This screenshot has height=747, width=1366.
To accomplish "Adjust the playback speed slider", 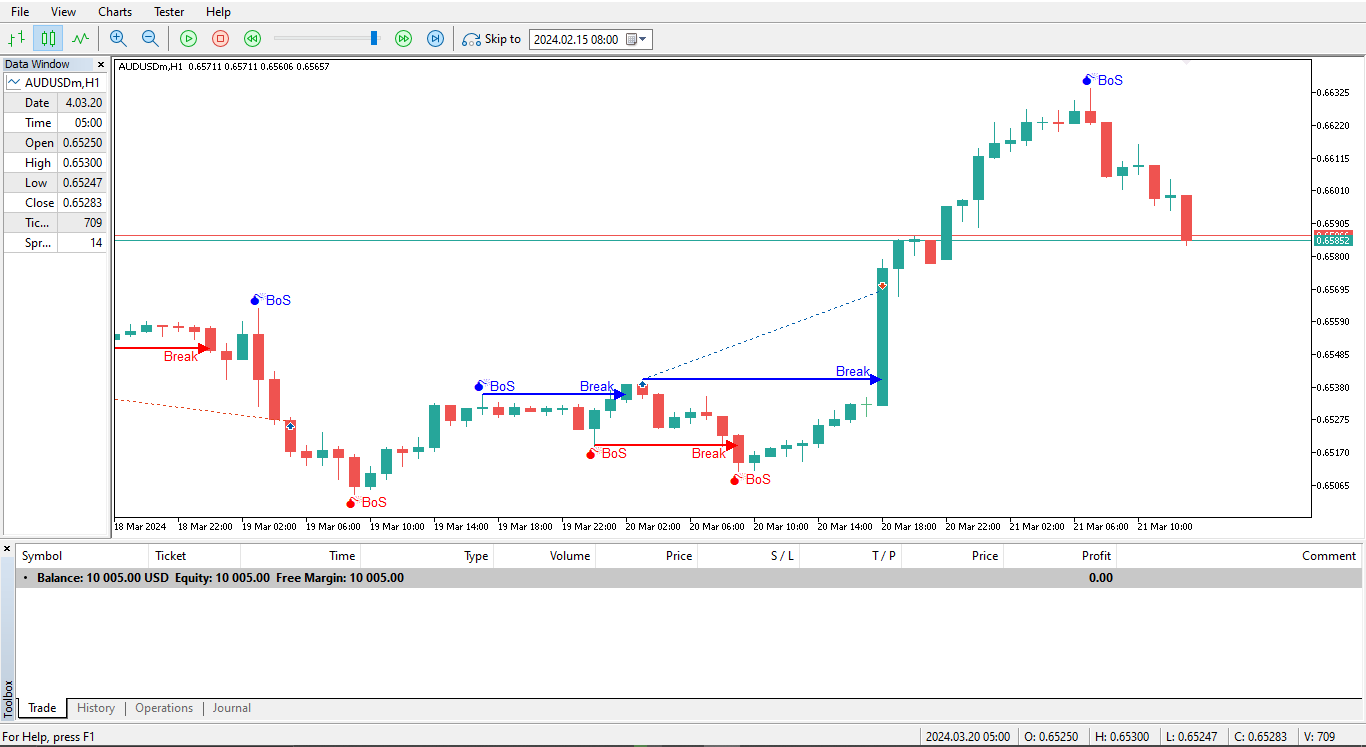I will tap(373, 38).
